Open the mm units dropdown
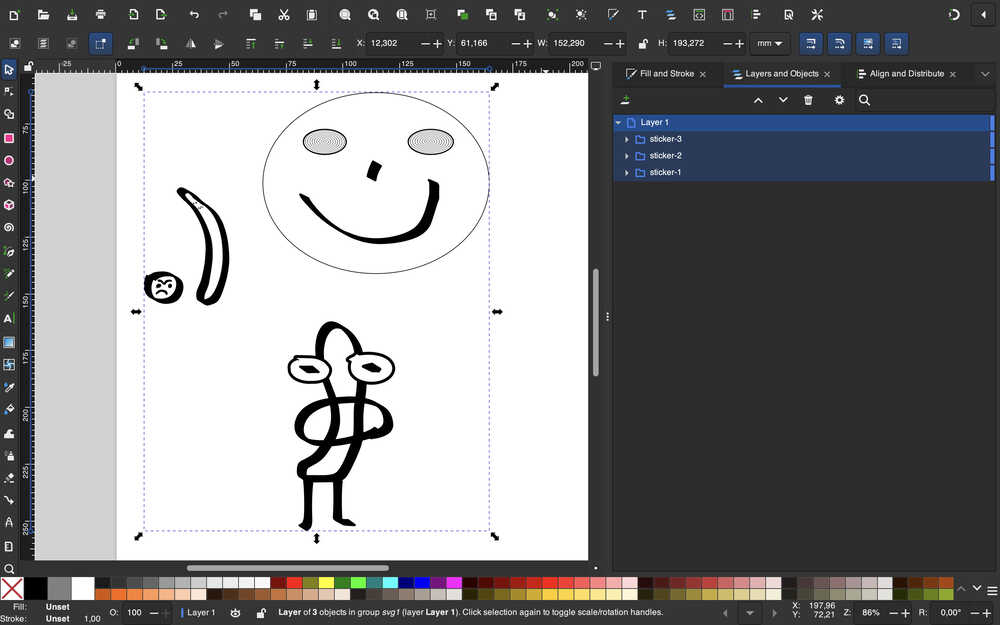The height and width of the screenshot is (625, 1000). (770, 44)
